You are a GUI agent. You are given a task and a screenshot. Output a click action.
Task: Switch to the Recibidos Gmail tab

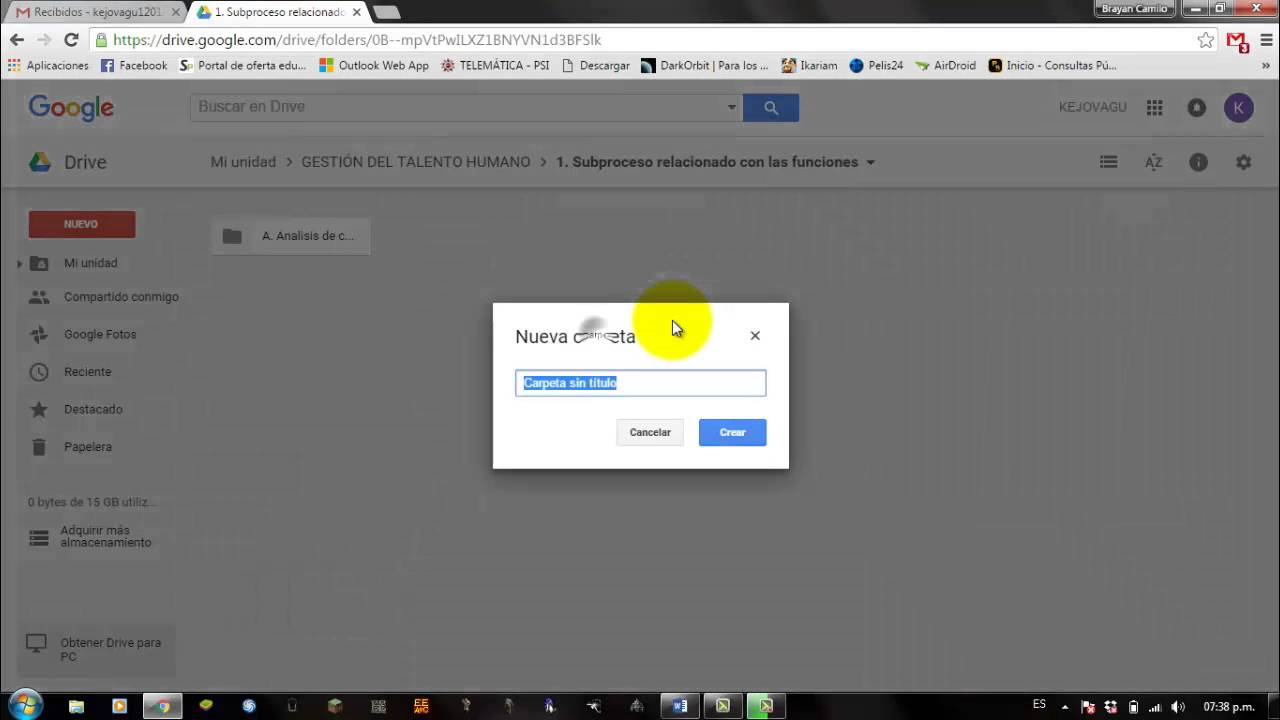[x=97, y=12]
